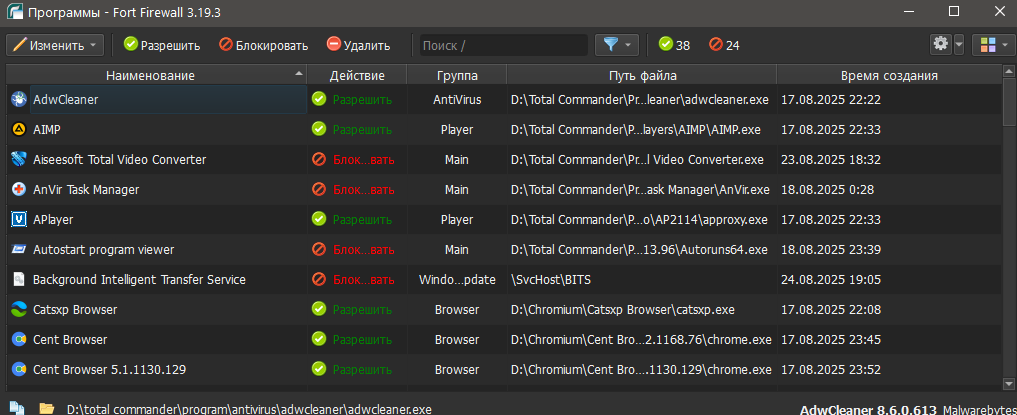Select the Cent Browser 5.1.1130.129 name
The image size is (1017, 415).
point(110,370)
